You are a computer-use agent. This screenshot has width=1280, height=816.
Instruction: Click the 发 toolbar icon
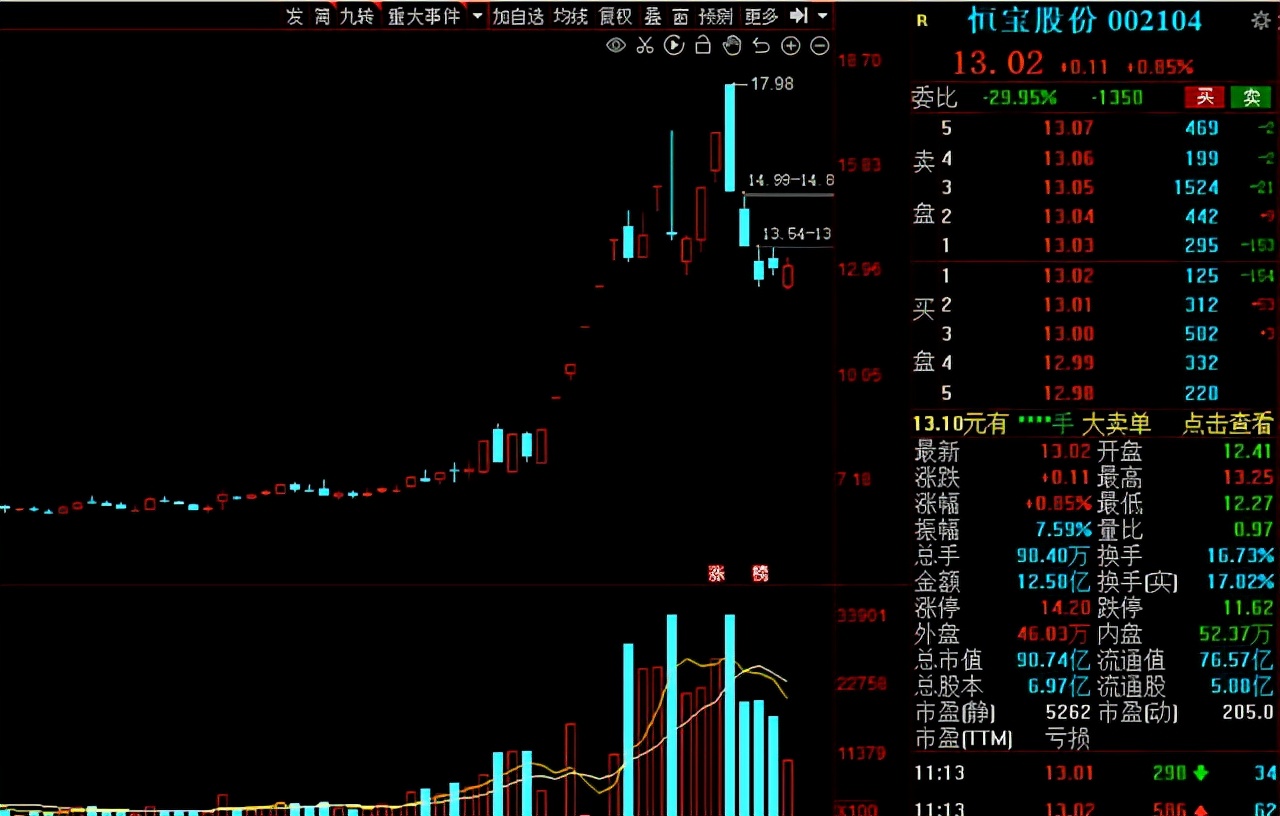[294, 16]
